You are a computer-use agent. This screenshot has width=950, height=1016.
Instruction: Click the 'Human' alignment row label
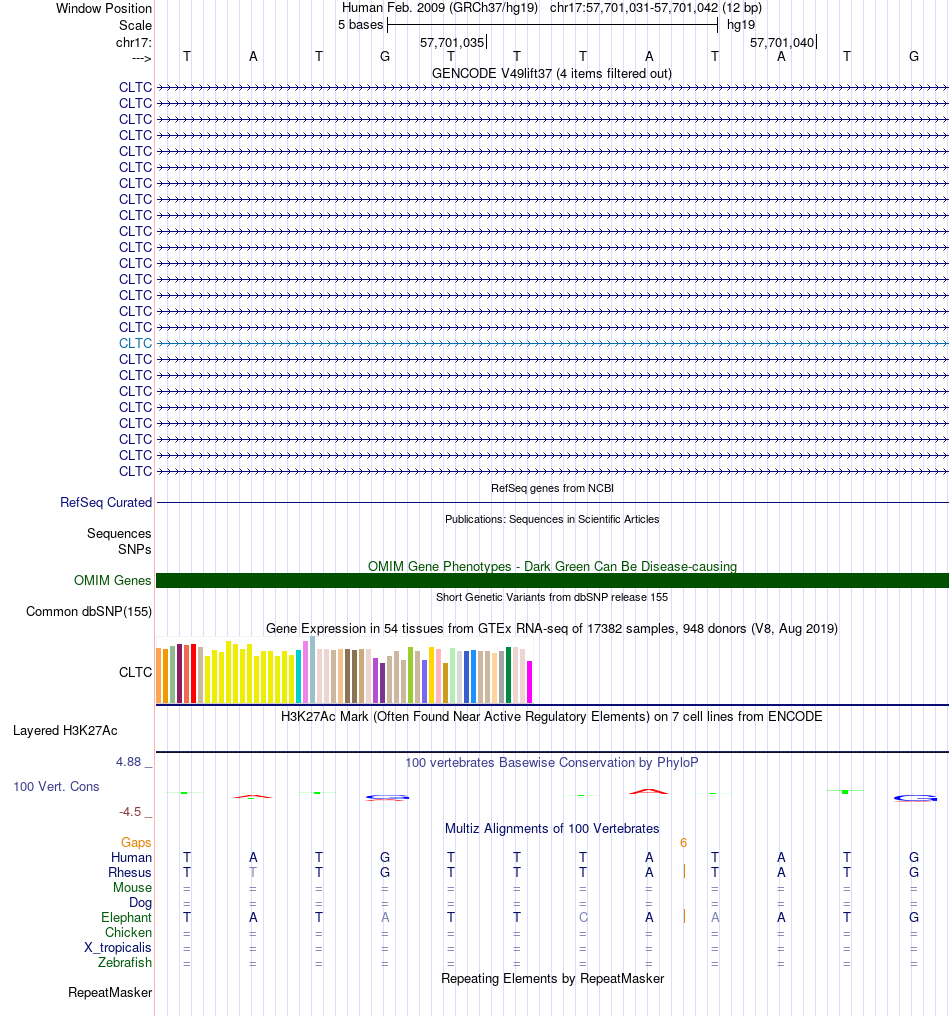point(131,857)
